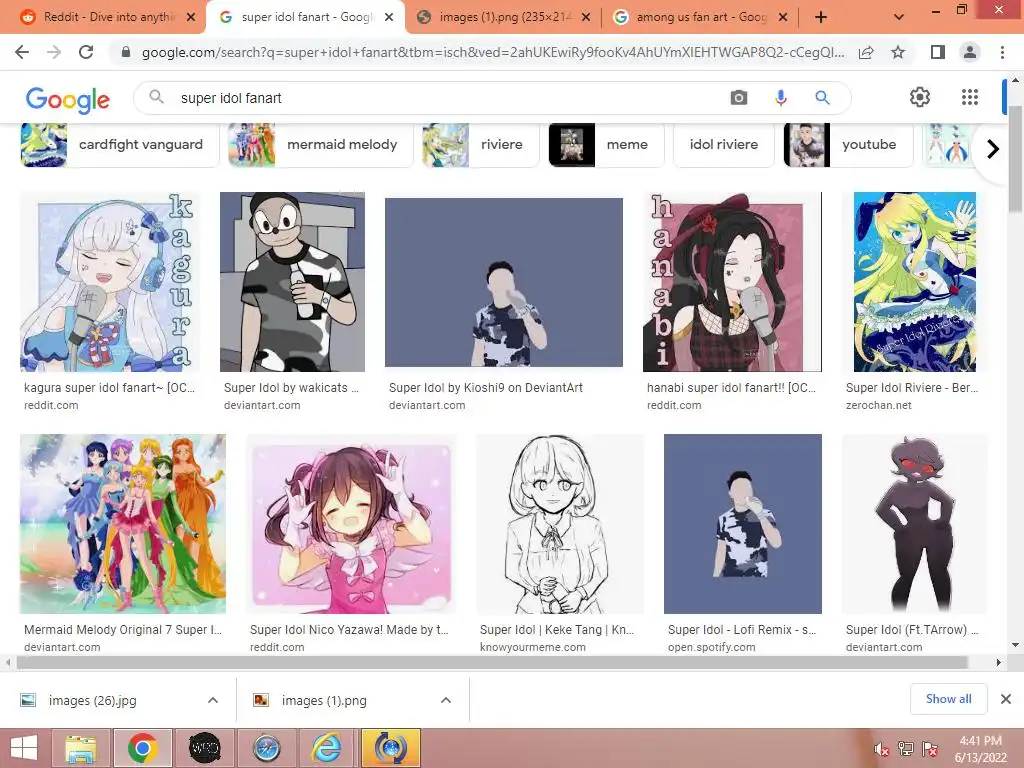Open the Chrome three-dot menu
Viewport: 1024px width, 768px height.
[x=1002, y=52]
